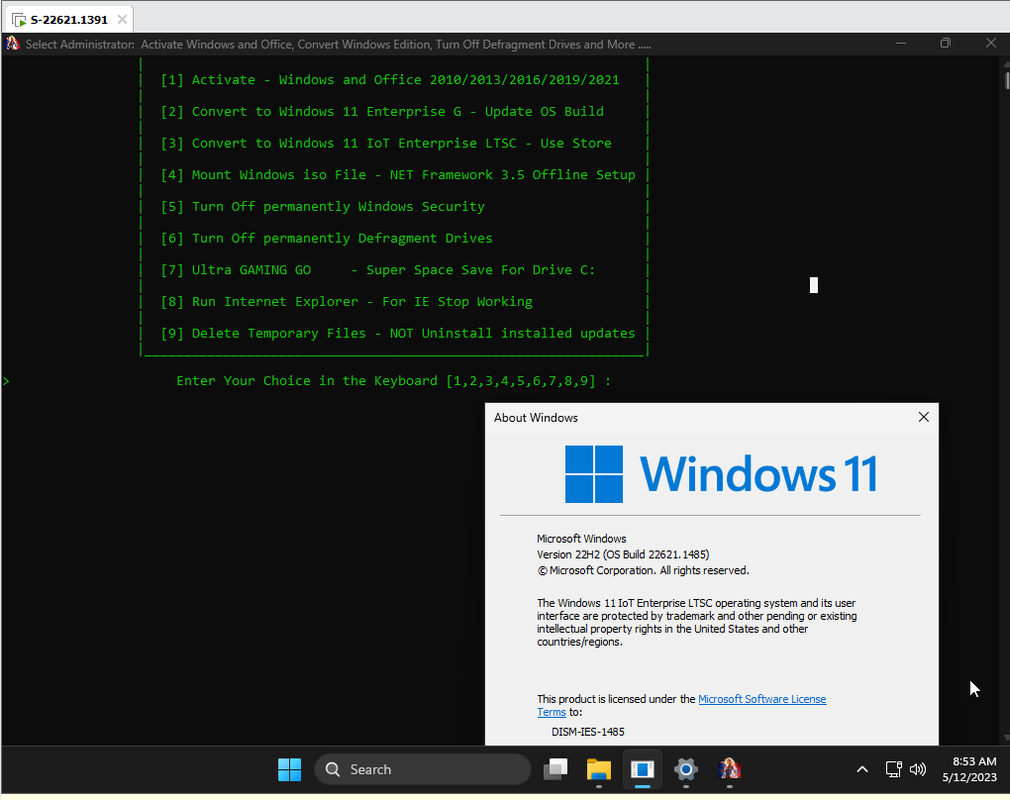This screenshot has width=1010, height=800.
Task: Click option [9] Delete Temporary Files
Action: pos(397,333)
